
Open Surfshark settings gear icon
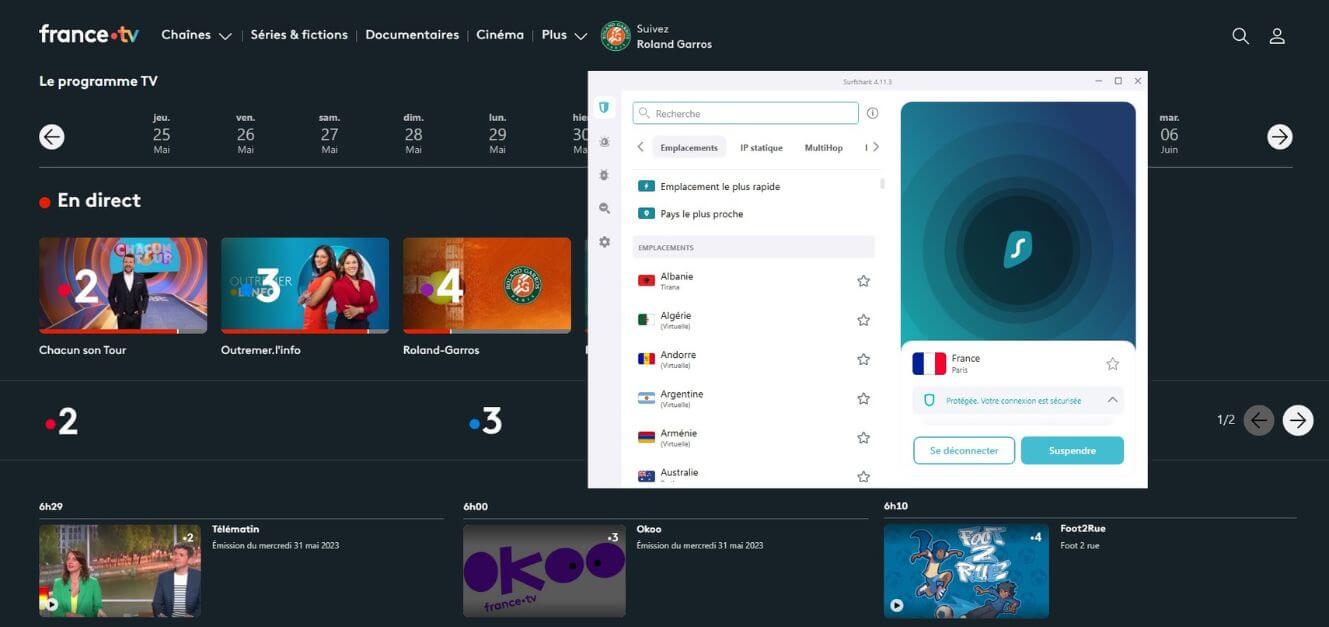point(604,242)
